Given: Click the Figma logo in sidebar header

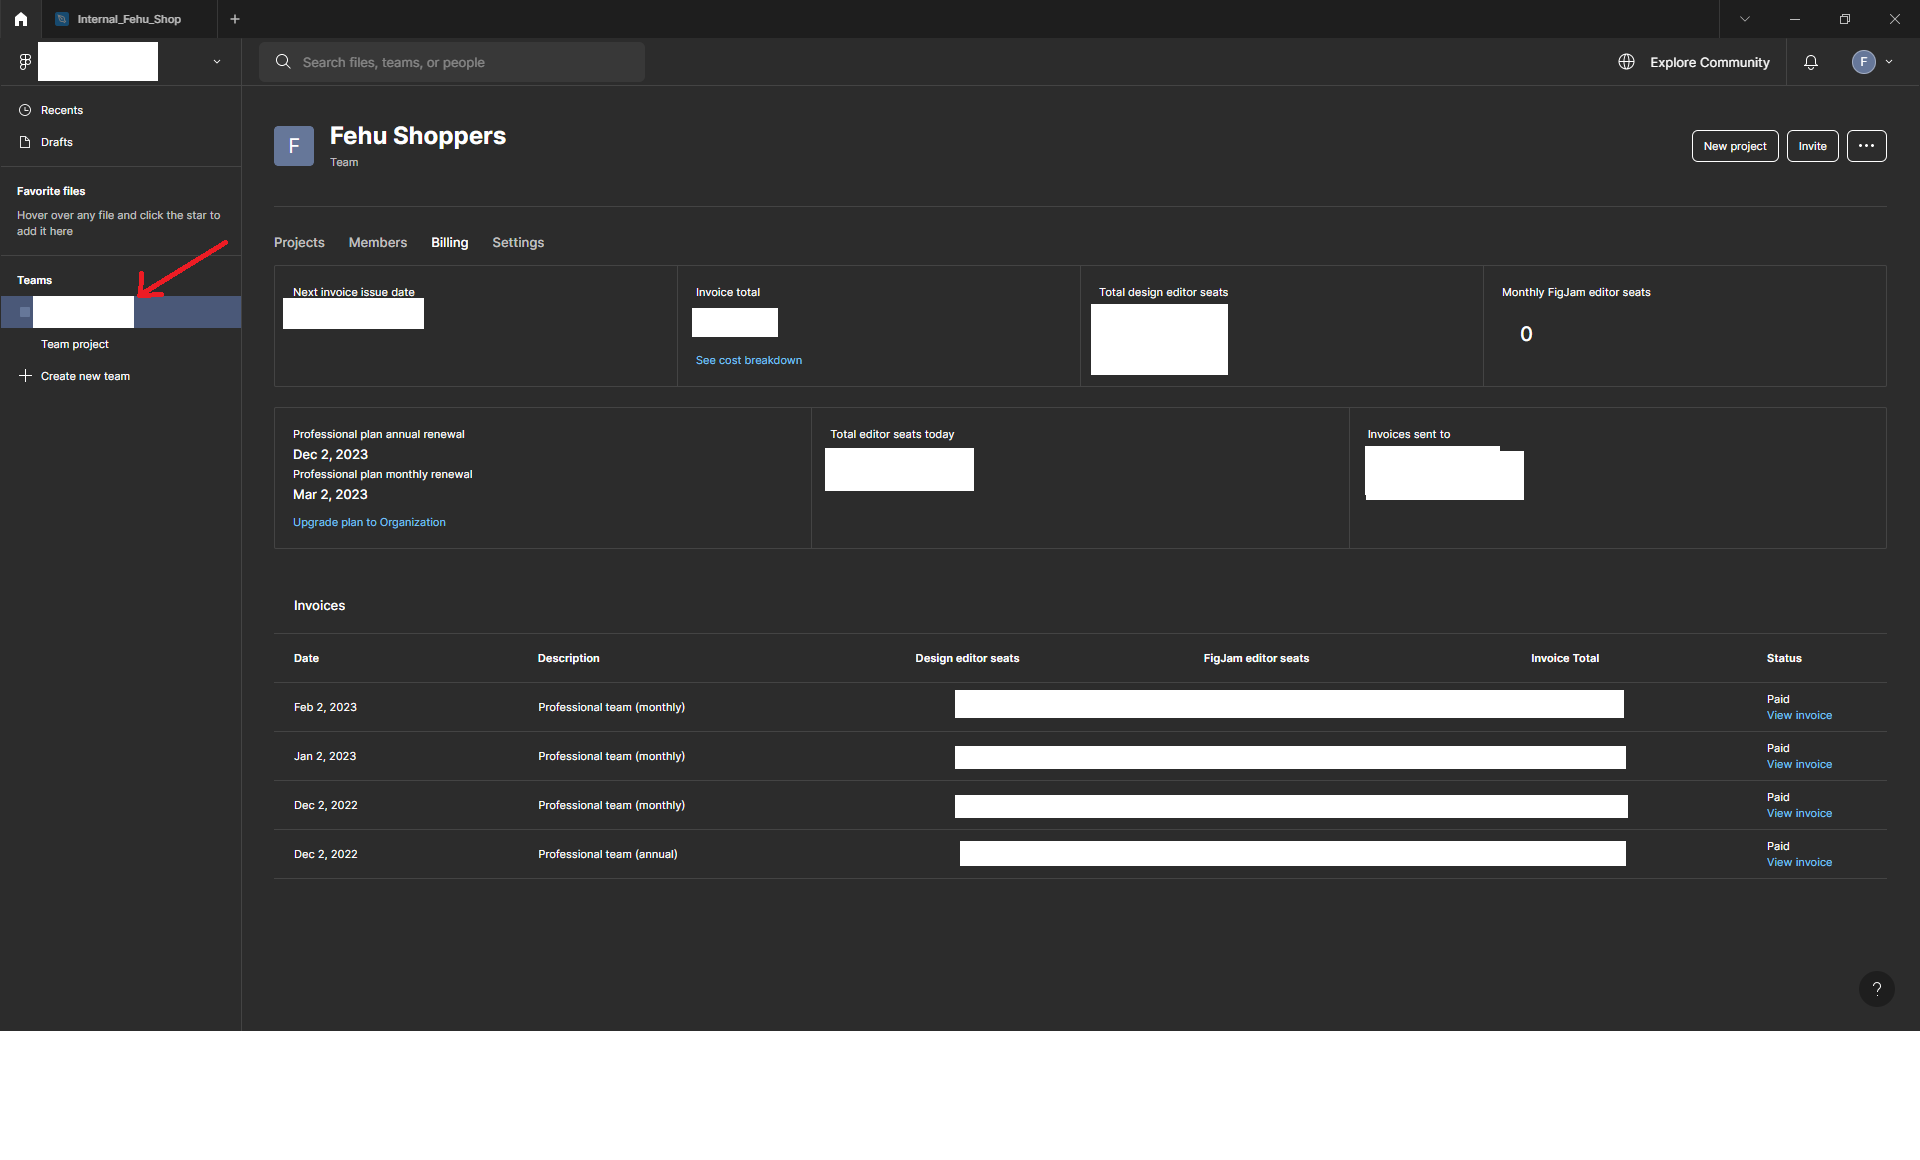Looking at the screenshot, I should 25,62.
